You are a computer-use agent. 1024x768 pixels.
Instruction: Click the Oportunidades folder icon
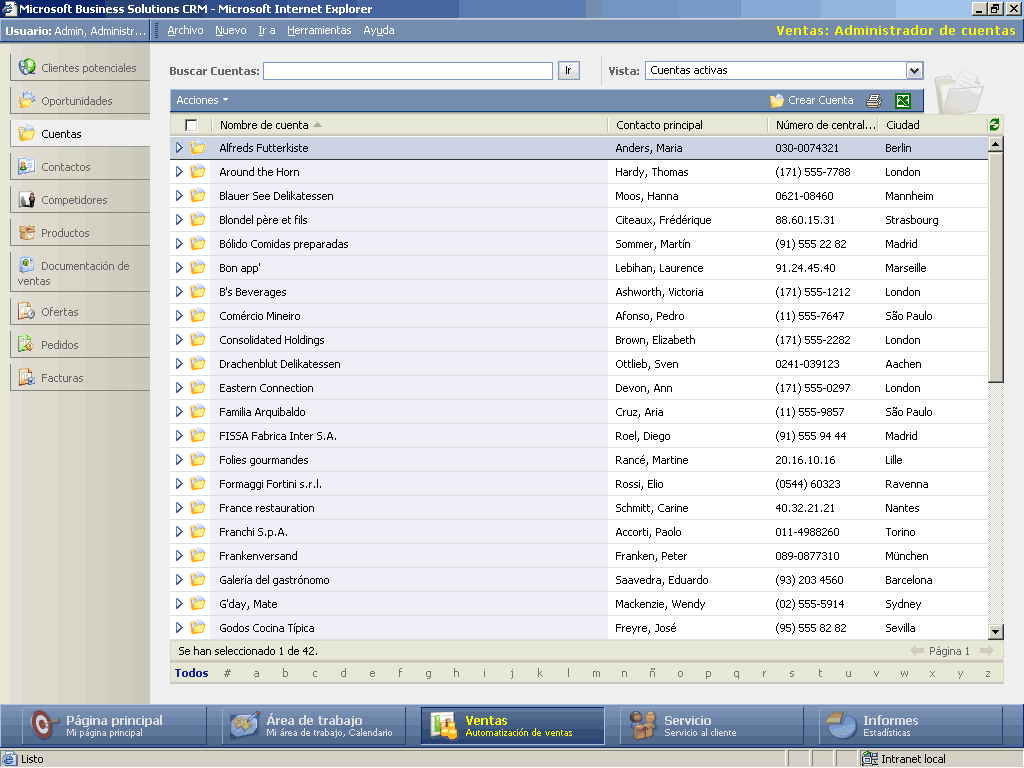pos(27,100)
